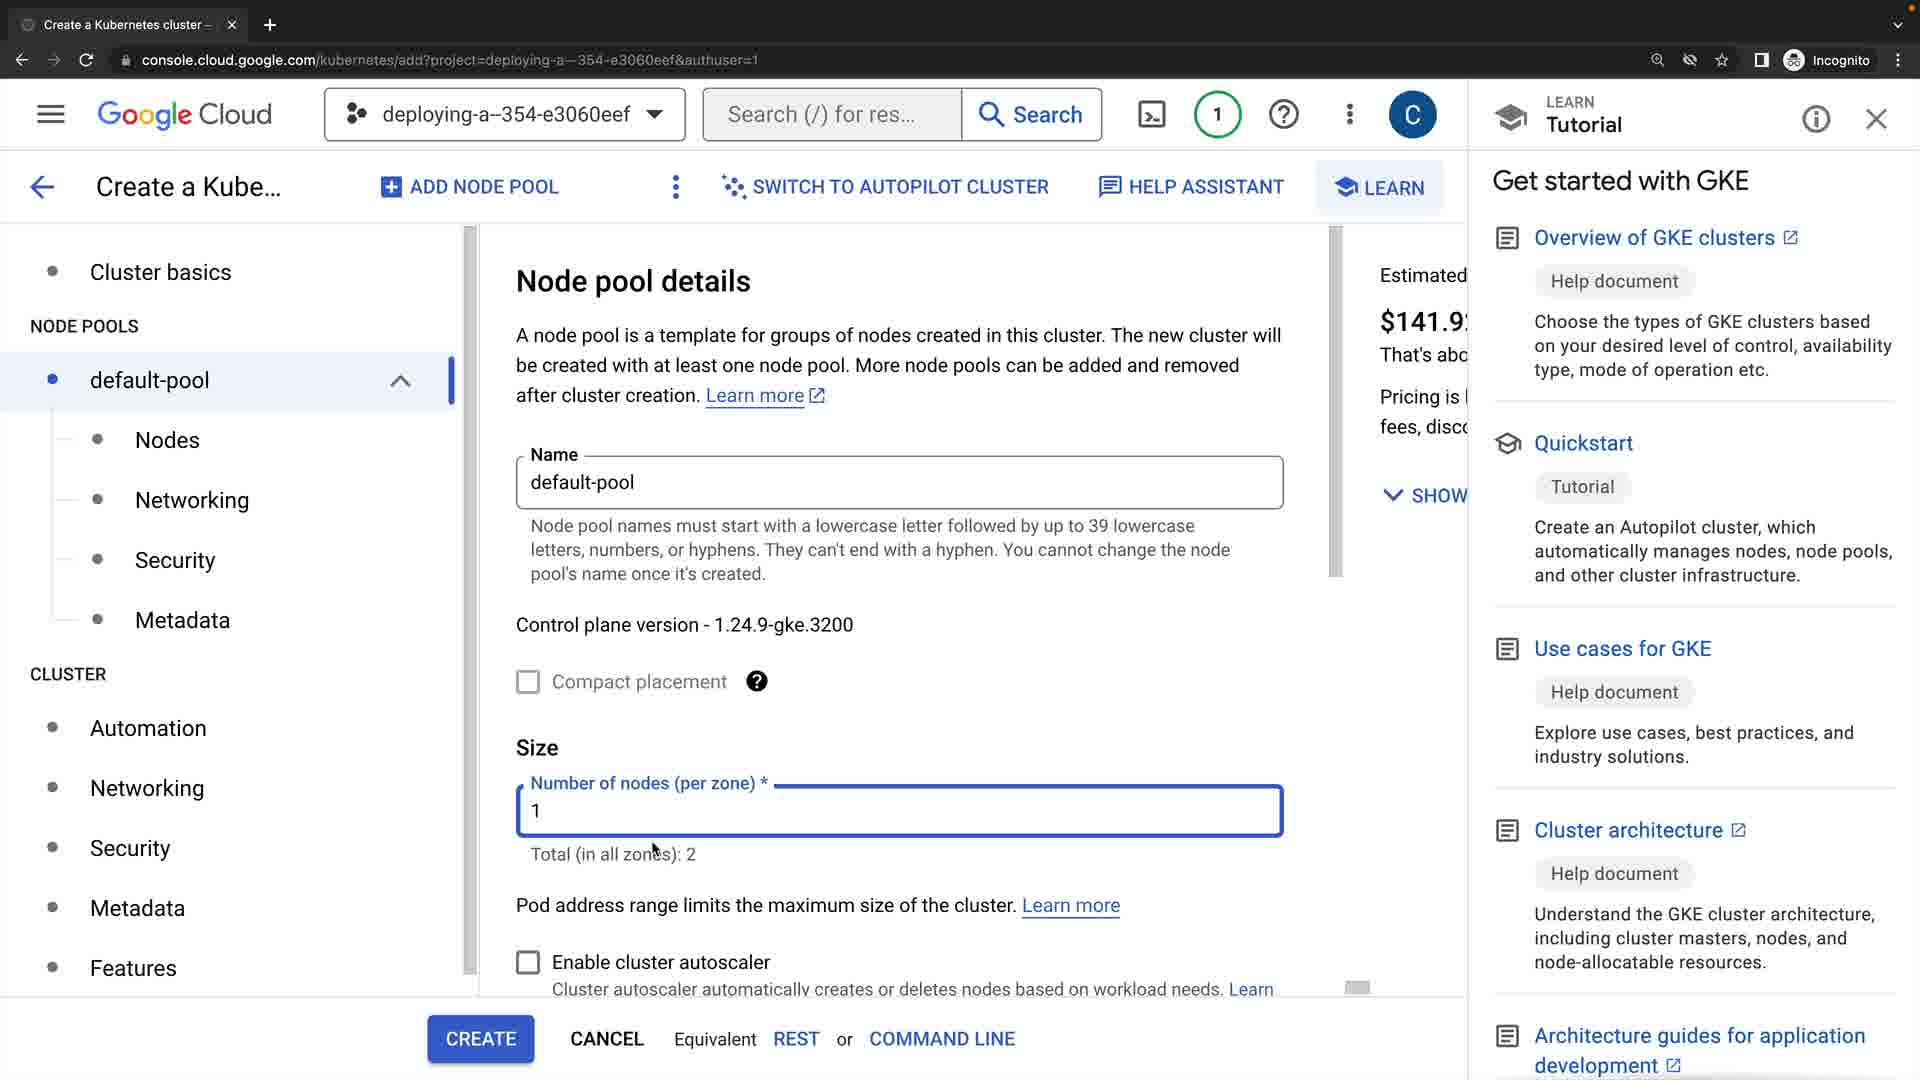Click the Add Node Pool button

coord(470,187)
